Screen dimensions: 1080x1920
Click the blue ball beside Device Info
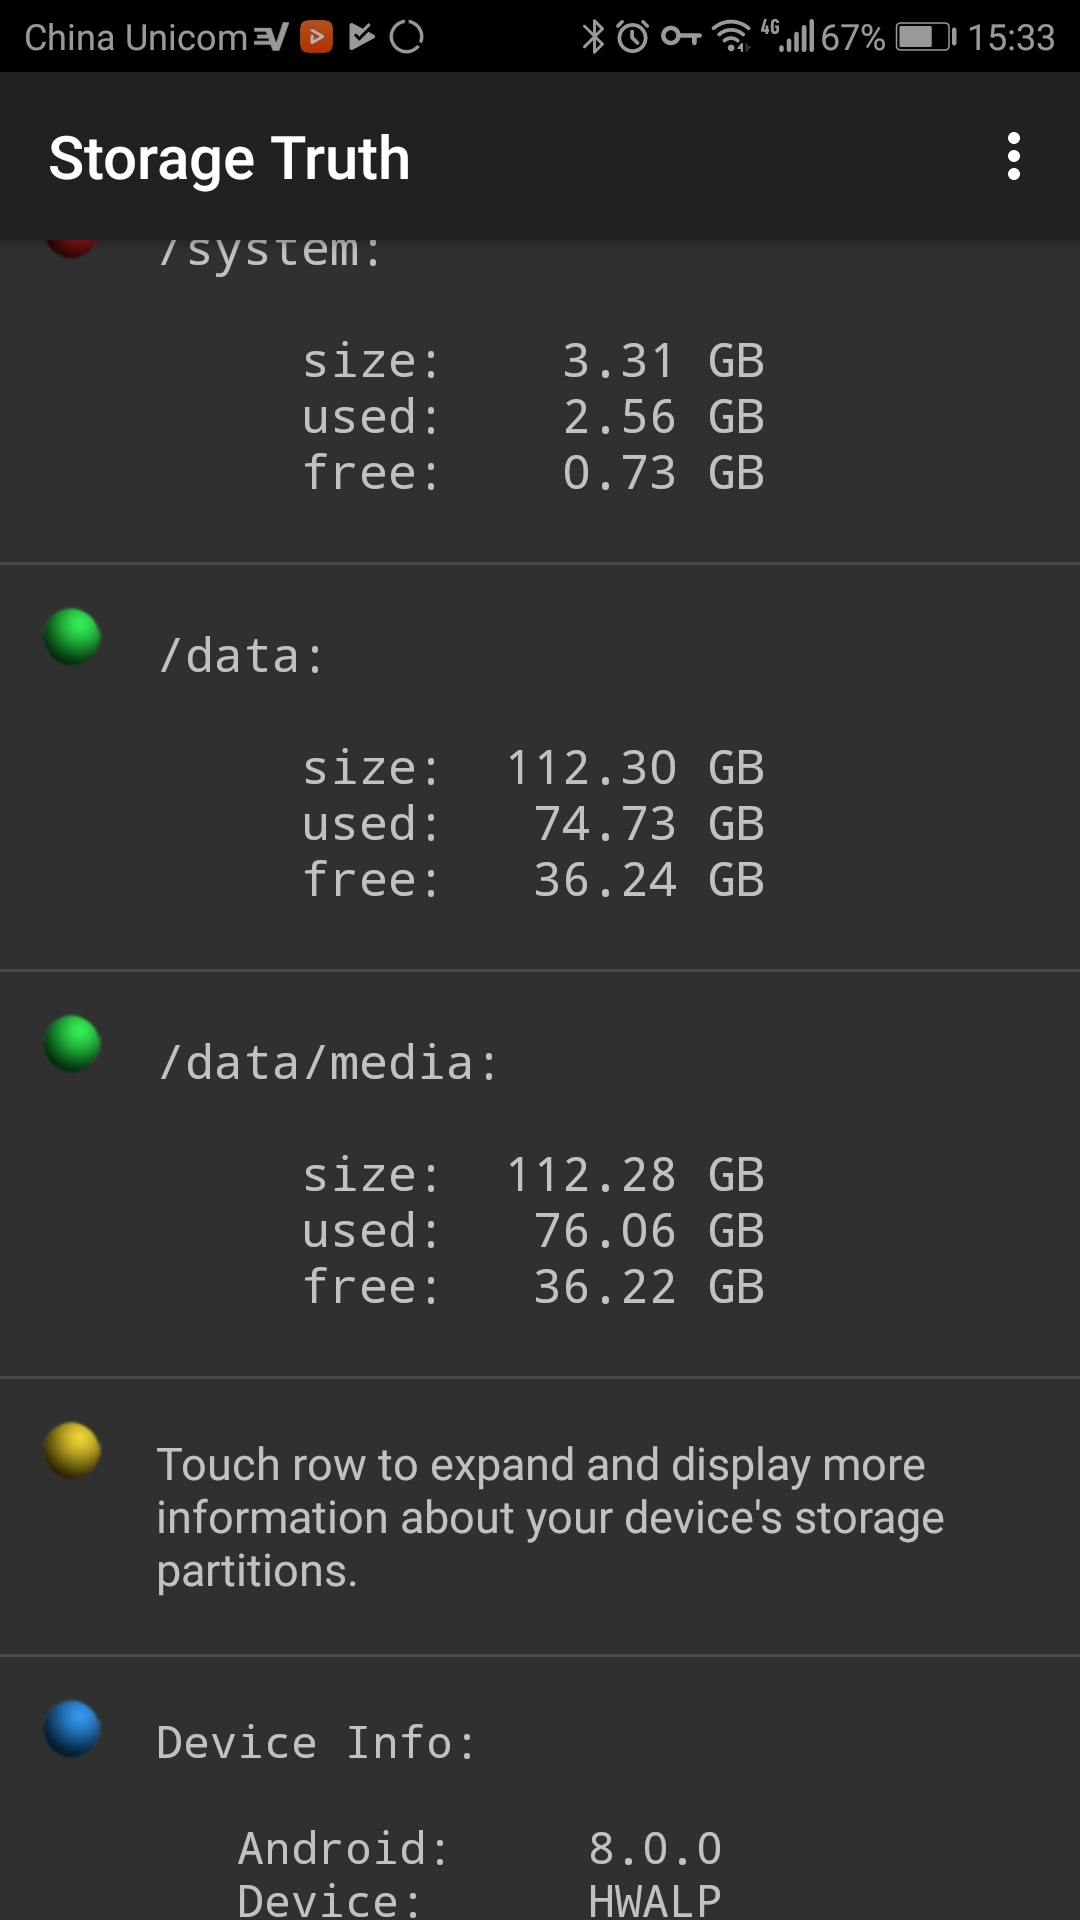72,1729
